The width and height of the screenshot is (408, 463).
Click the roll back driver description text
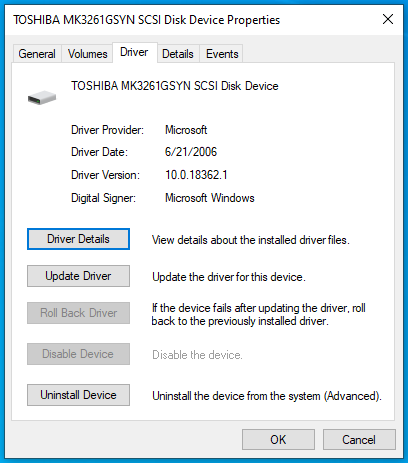coord(258,314)
